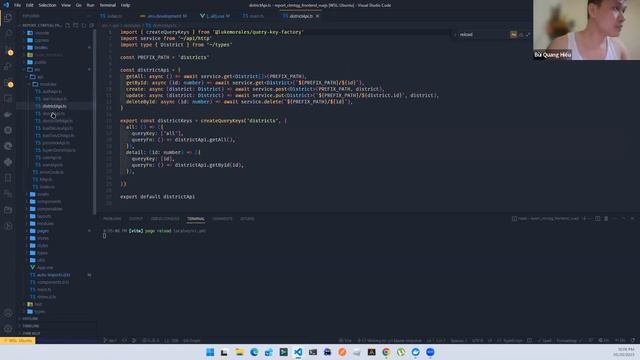640x360 pixels.
Task: Click the webcam thumbnail of Bùi Quang Hiếu
Action: coord(587,30)
